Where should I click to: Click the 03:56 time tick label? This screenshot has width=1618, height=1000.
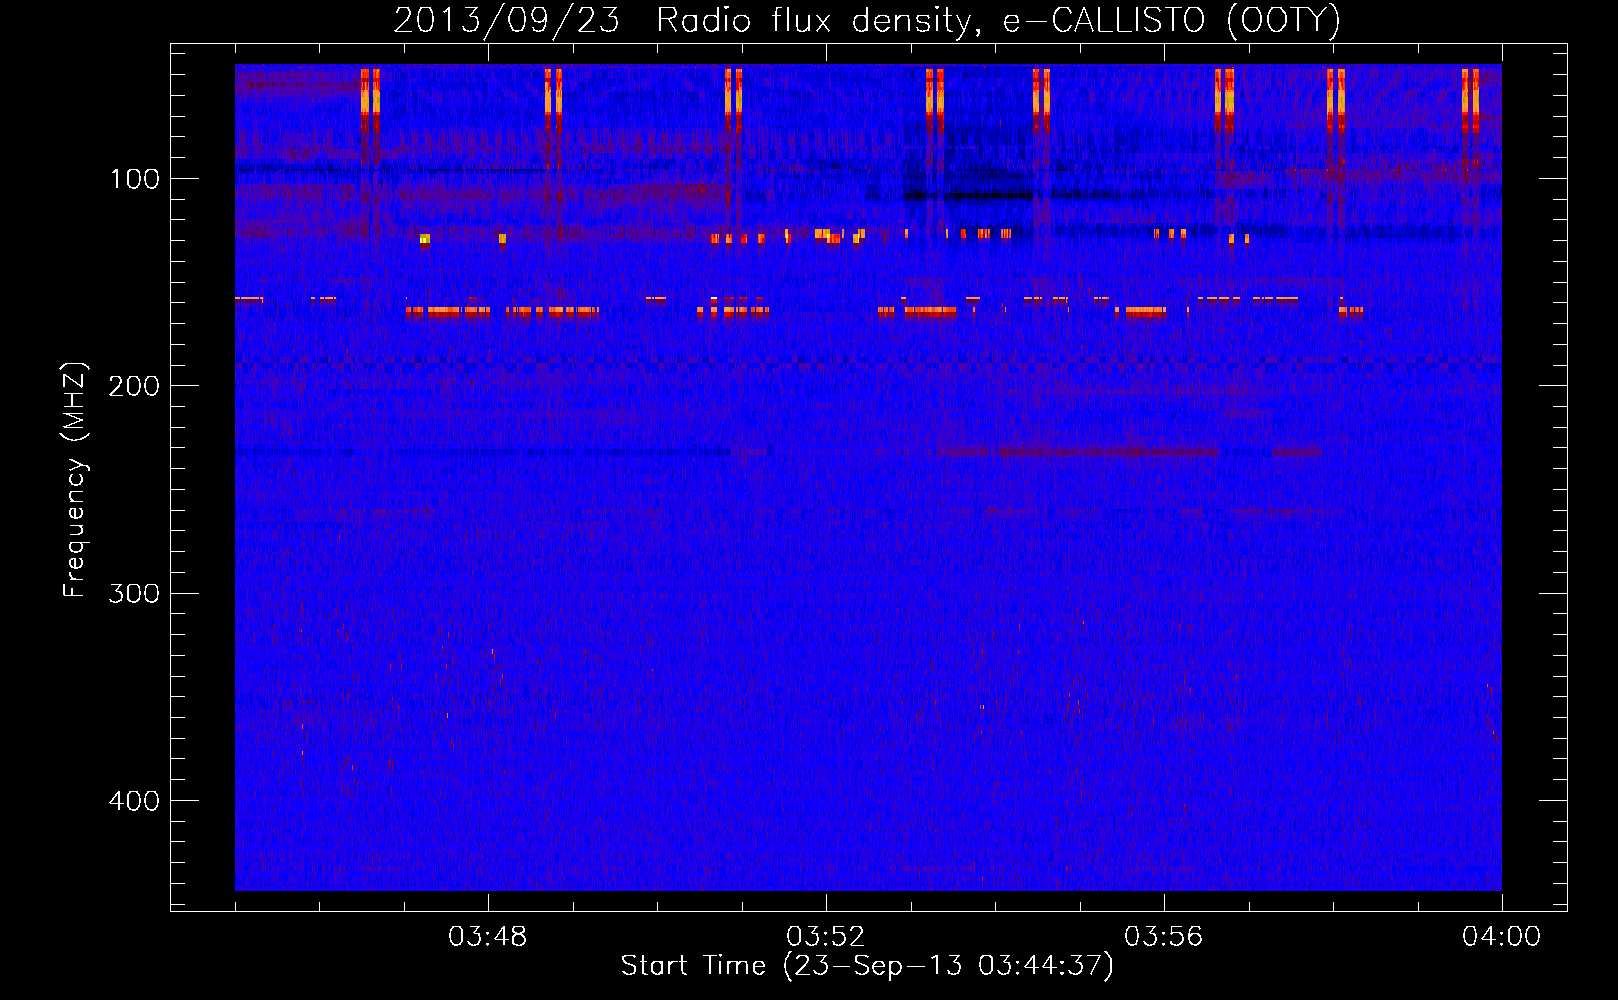(1164, 937)
